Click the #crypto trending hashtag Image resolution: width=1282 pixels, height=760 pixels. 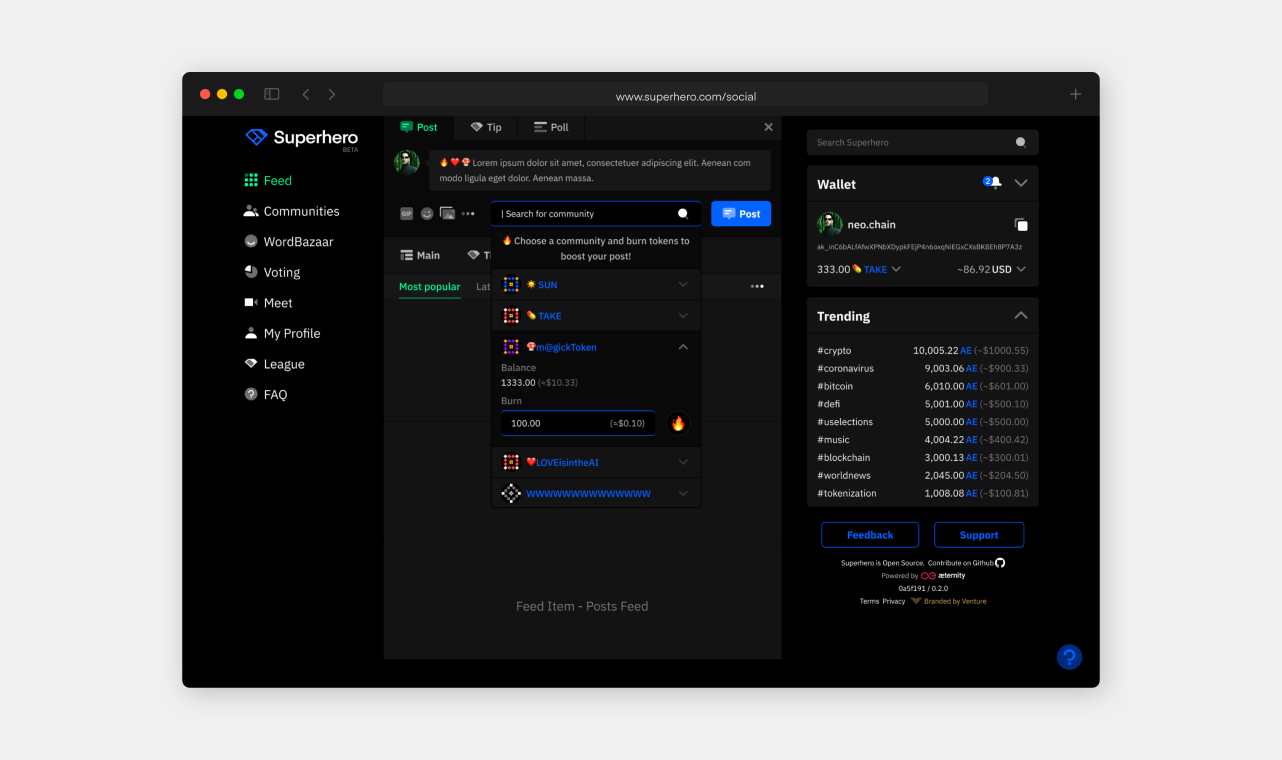(834, 351)
